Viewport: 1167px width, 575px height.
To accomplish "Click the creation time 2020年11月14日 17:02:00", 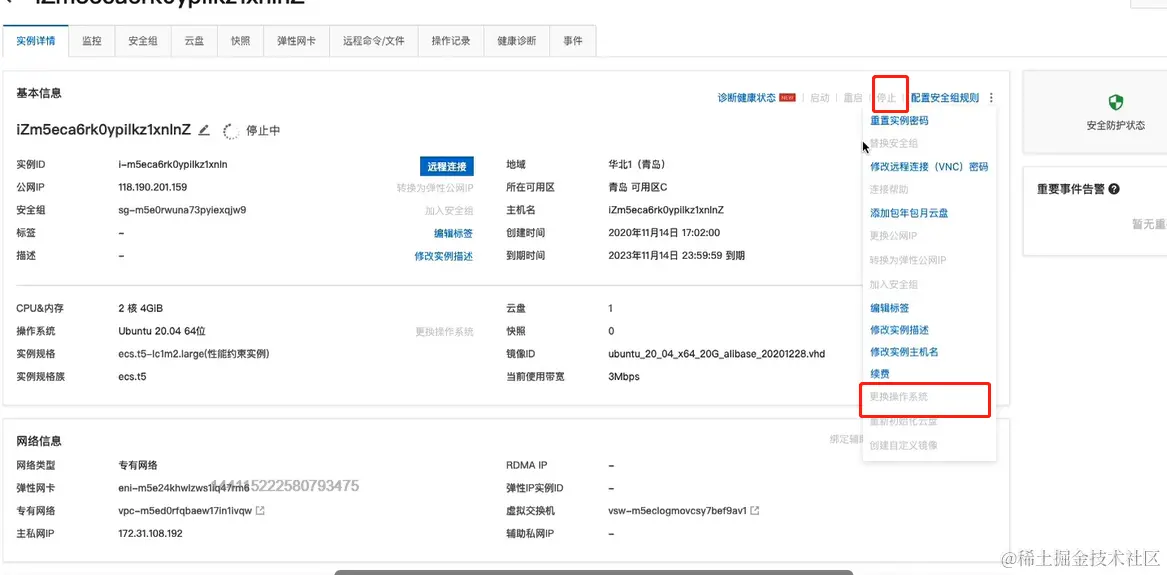I will tap(664, 233).
